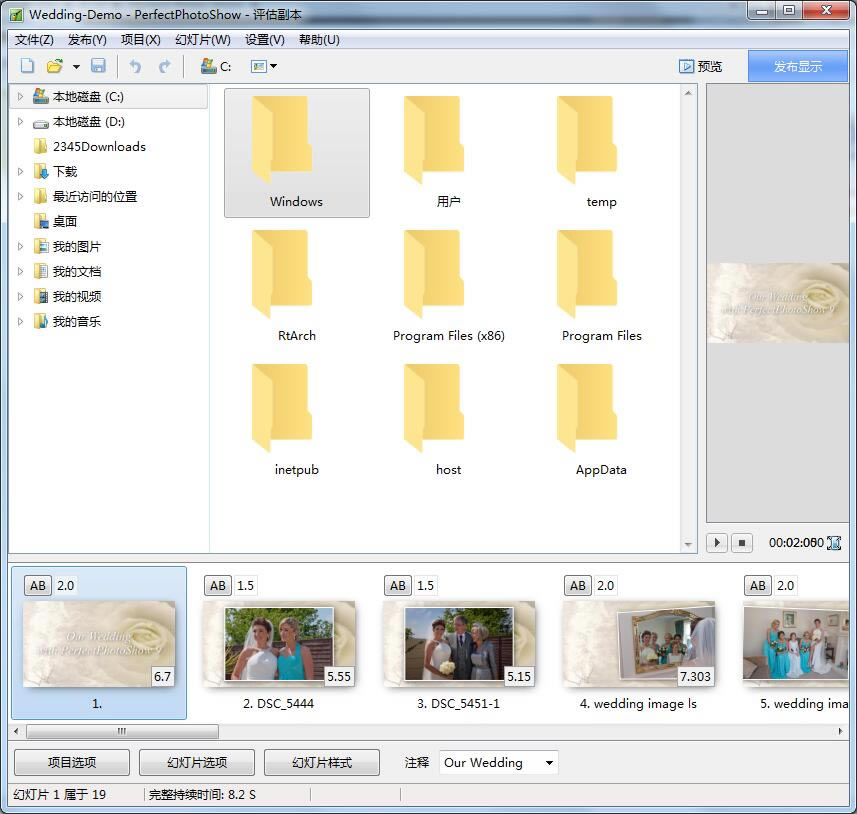This screenshot has width=857, height=814.
Task: Toggle the AB transition on slide DSC_5451-1
Action: coord(398,585)
